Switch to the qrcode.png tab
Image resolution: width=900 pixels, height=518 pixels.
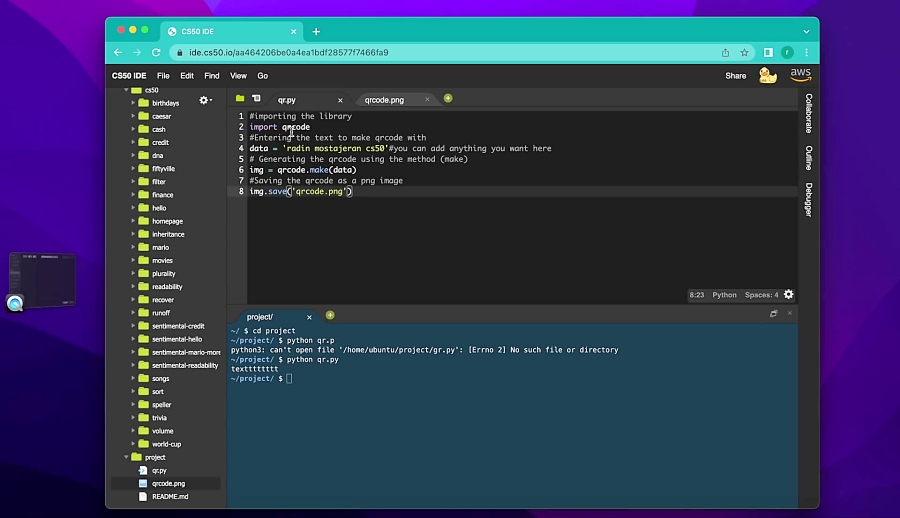[x=384, y=100]
